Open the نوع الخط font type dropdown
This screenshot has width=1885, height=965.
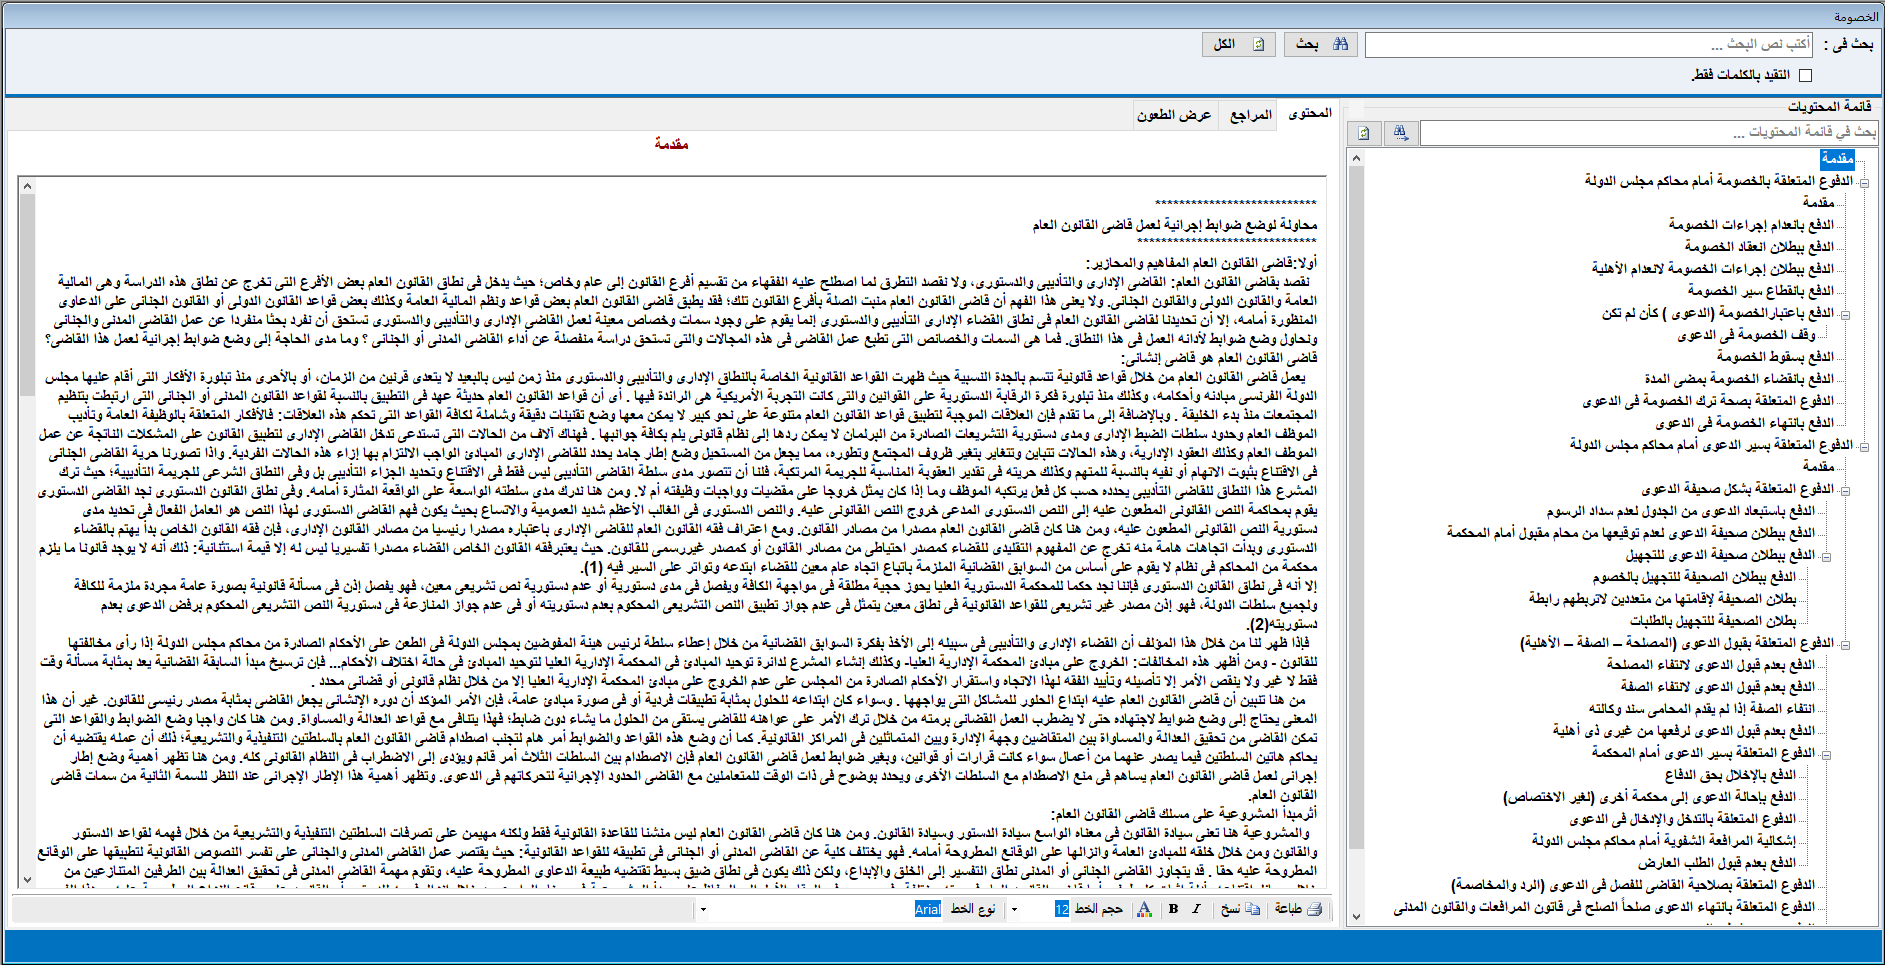click(704, 909)
